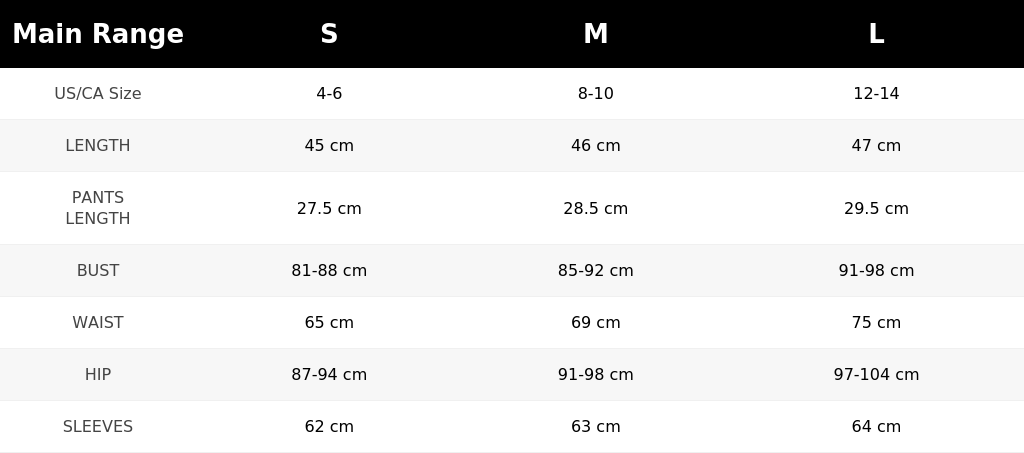Click the HIP row label
This screenshot has width=1024, height=453.
(98, 375)
